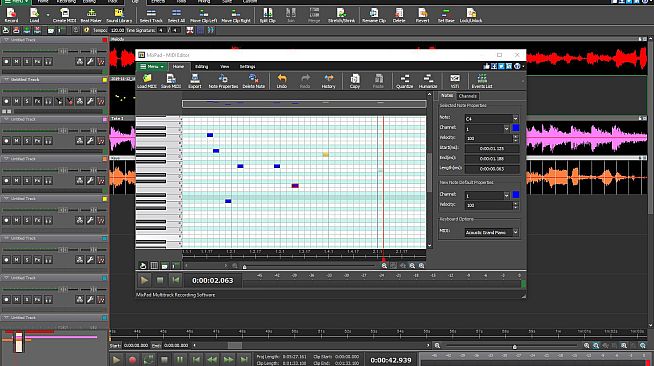Click Set Base in the main toolbar
Screen dimensions: 654x366
point(446,15)
